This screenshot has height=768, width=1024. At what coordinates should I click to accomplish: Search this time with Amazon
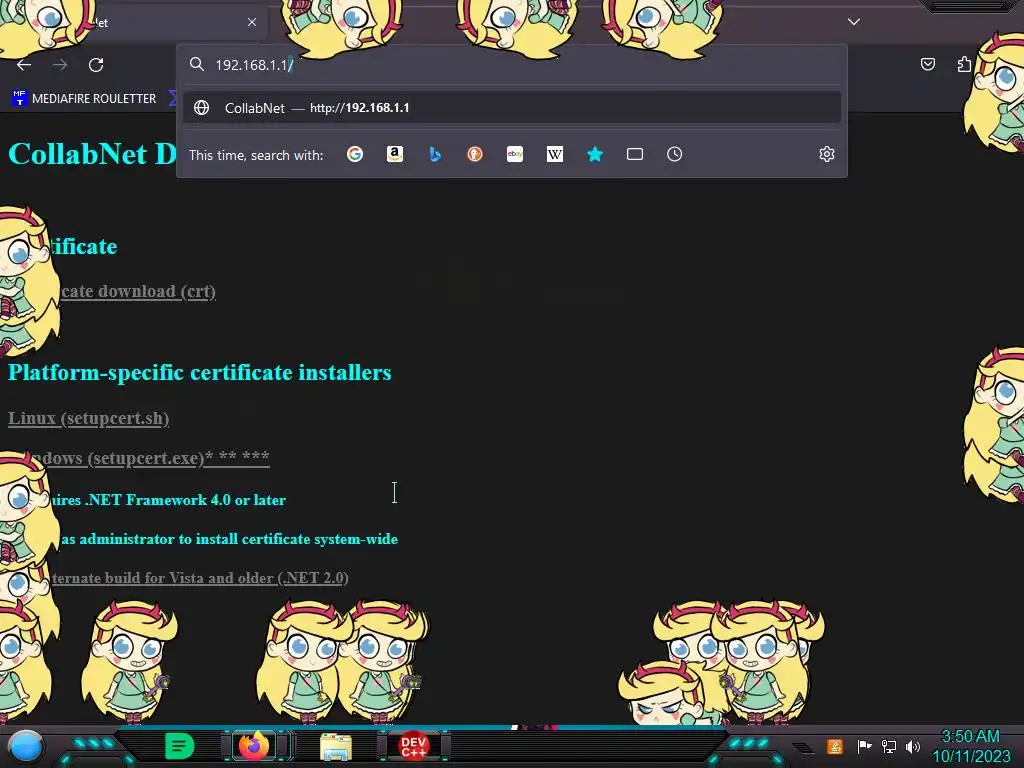(x=394, y=154)
